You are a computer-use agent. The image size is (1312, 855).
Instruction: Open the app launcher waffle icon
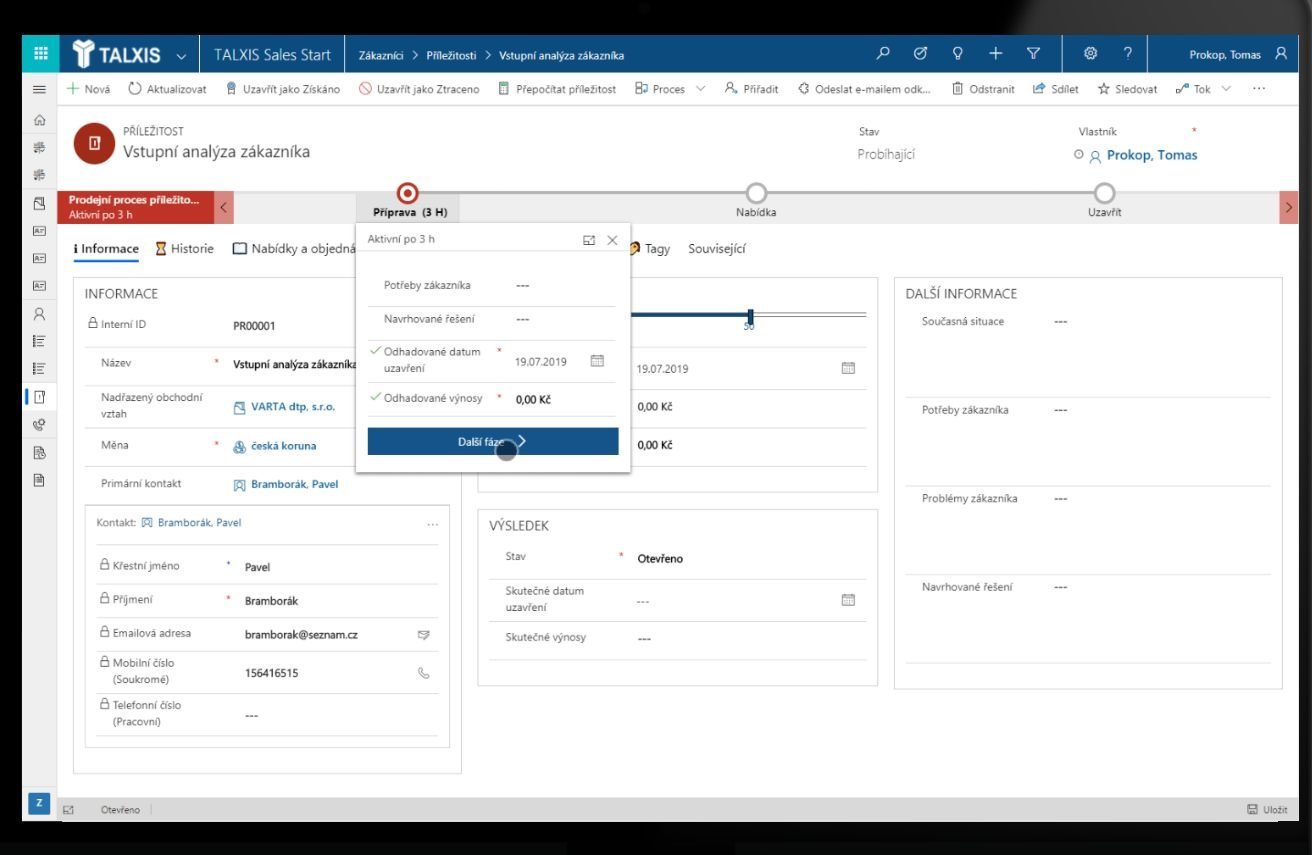[40, 54]
